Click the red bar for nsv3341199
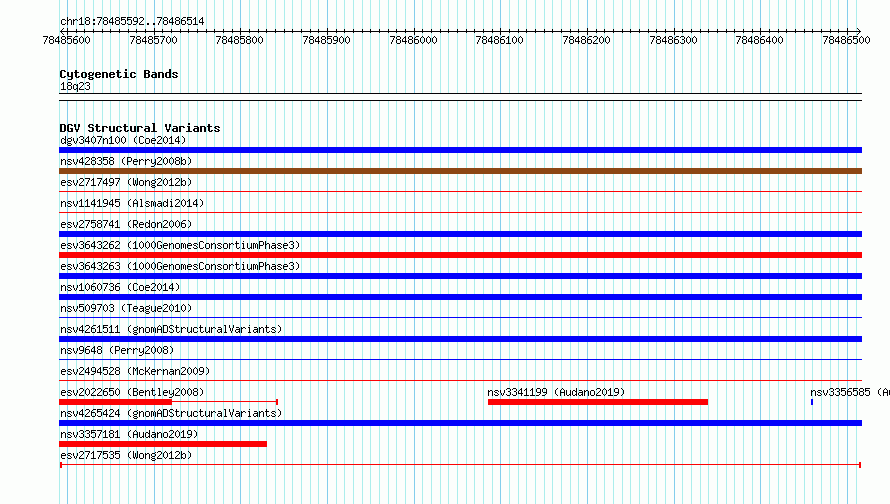 click(598, 402)
